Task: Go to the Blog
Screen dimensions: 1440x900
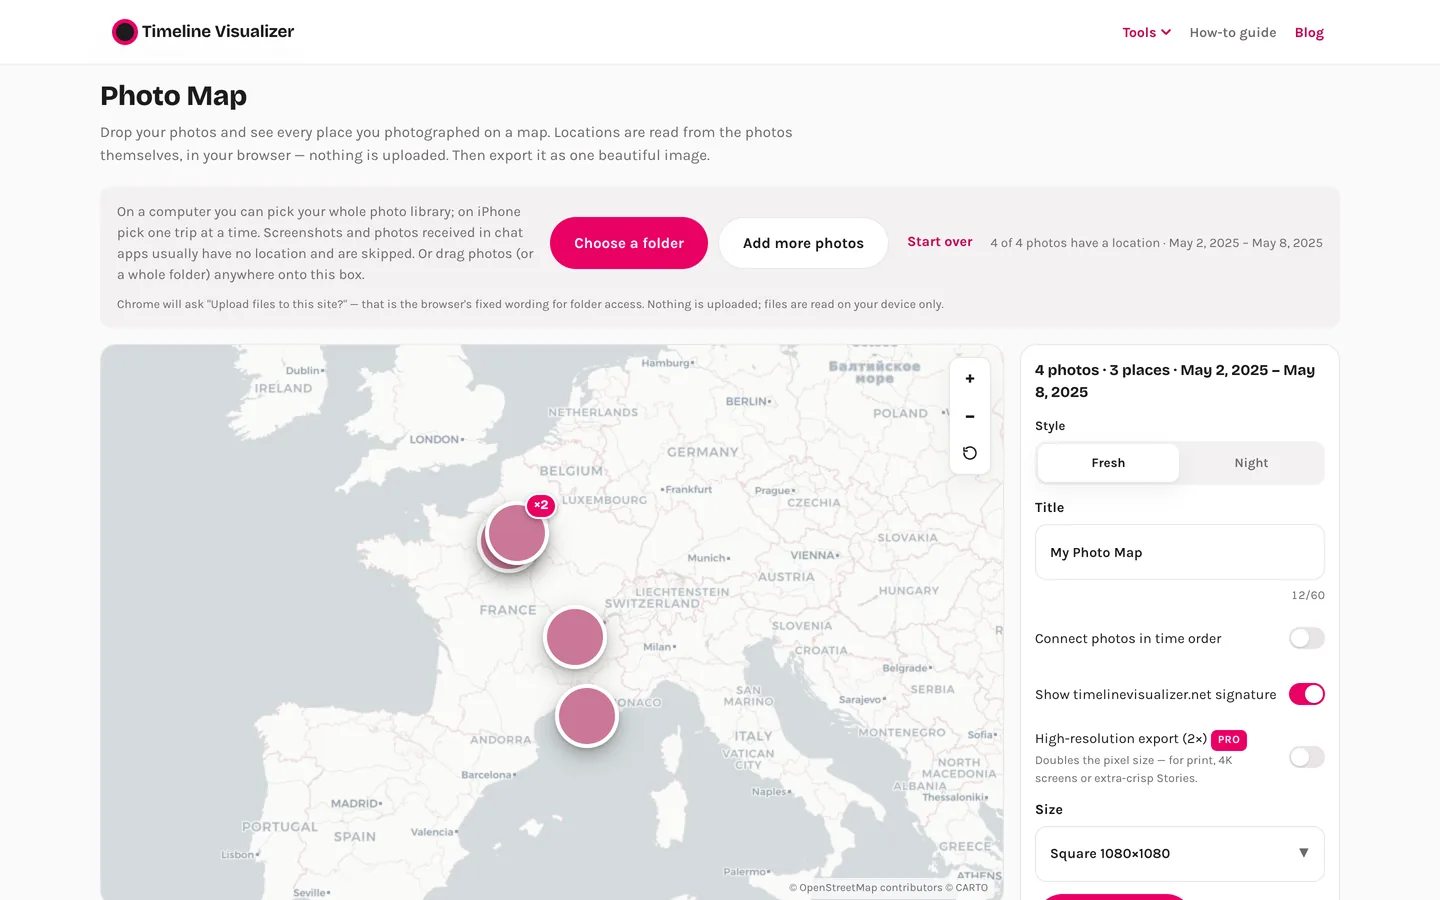Action: pos(1309,32)
